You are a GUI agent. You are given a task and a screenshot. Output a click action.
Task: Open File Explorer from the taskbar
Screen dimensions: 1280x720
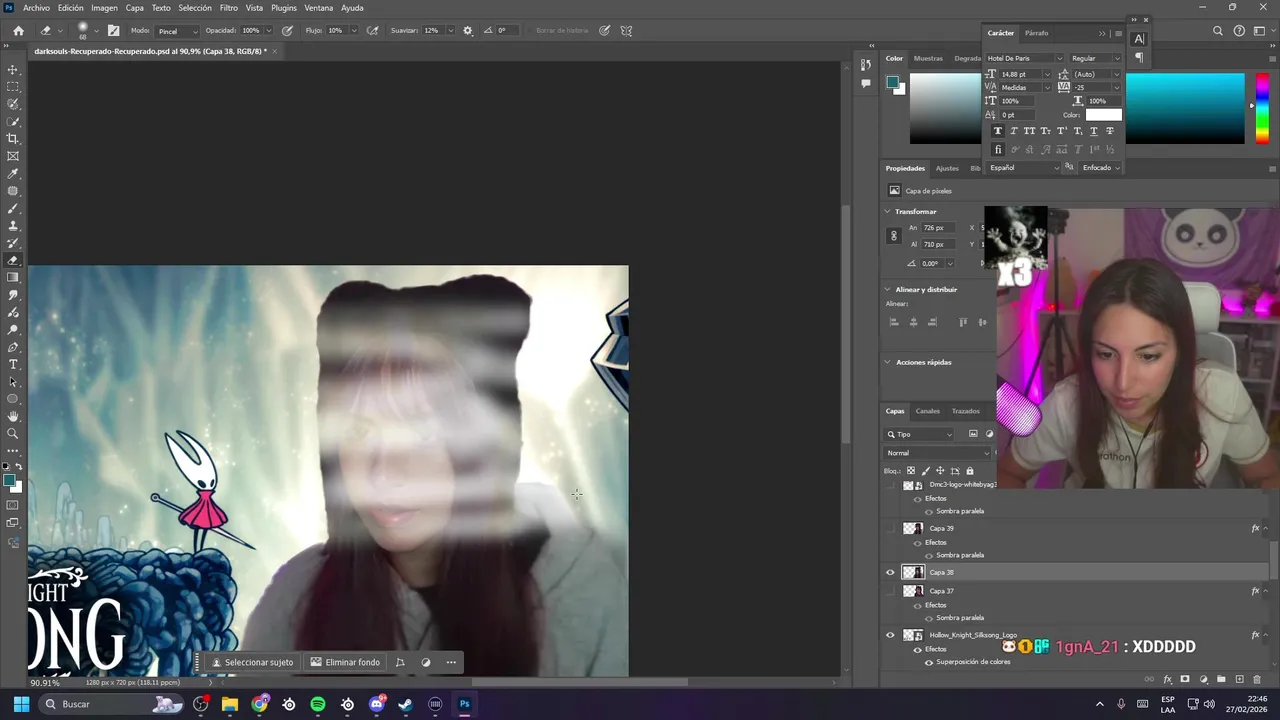230,704
